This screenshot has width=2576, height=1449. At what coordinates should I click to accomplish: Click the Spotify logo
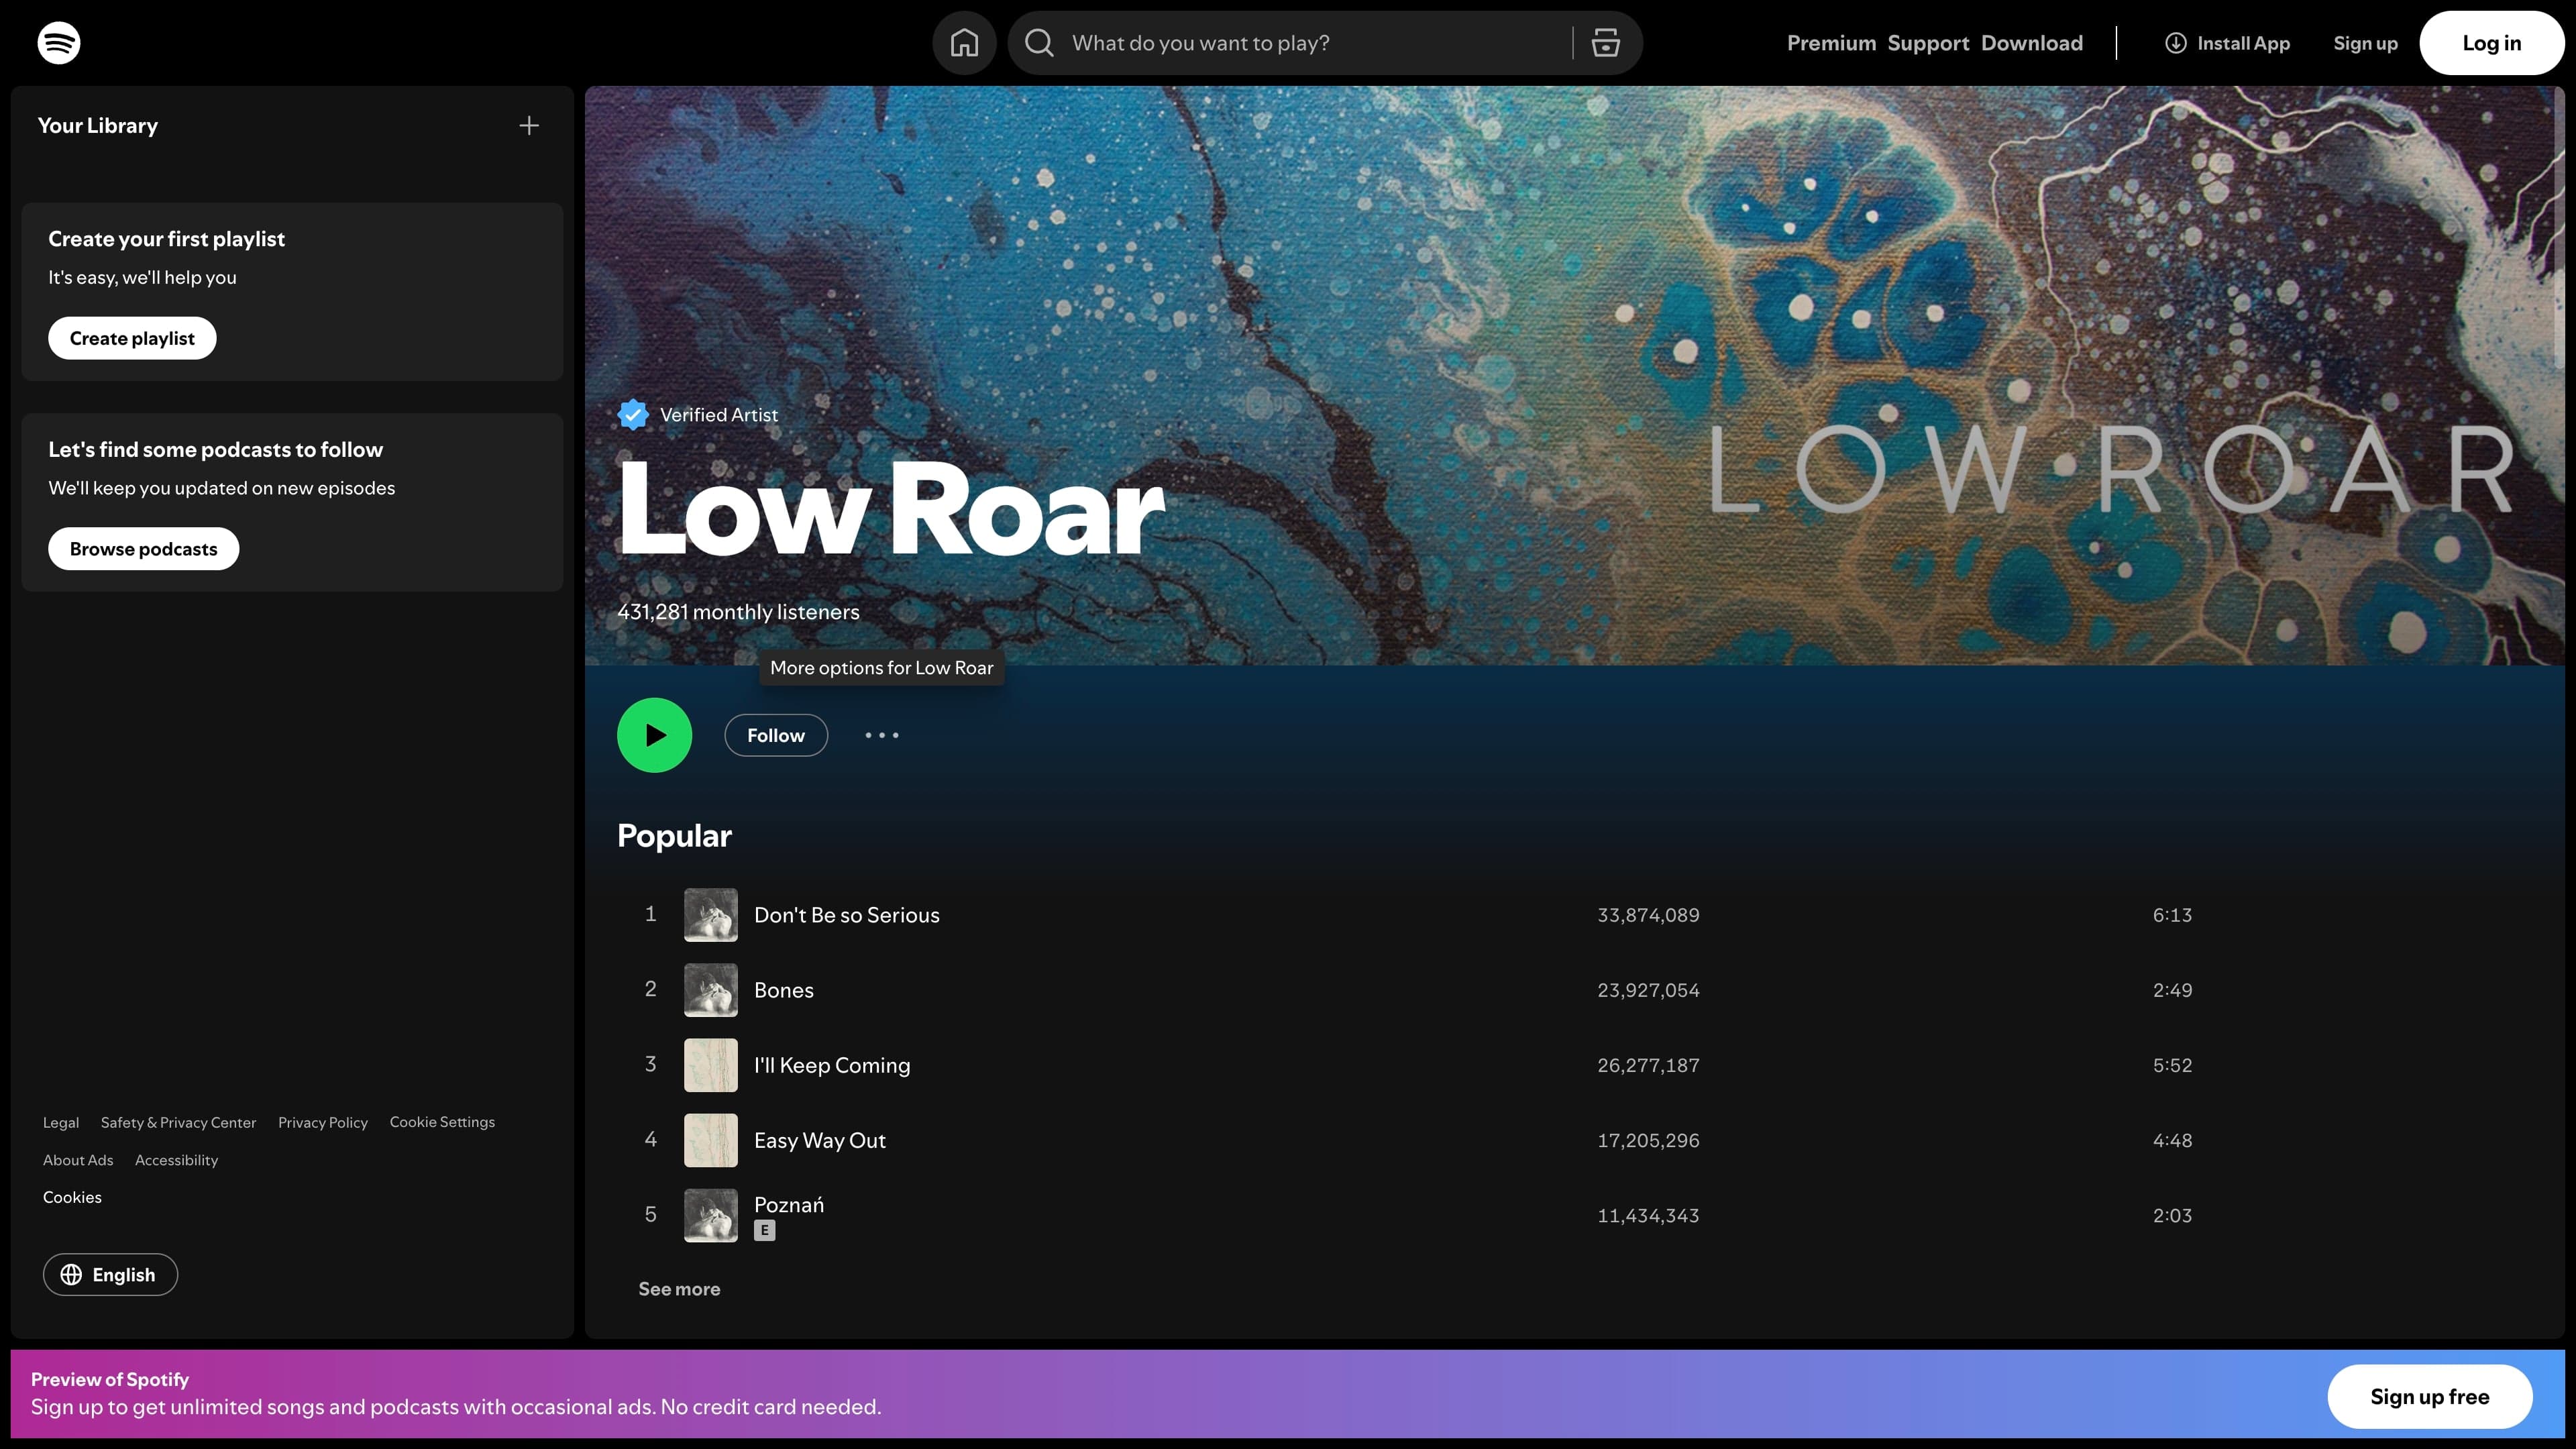point(59,43)
